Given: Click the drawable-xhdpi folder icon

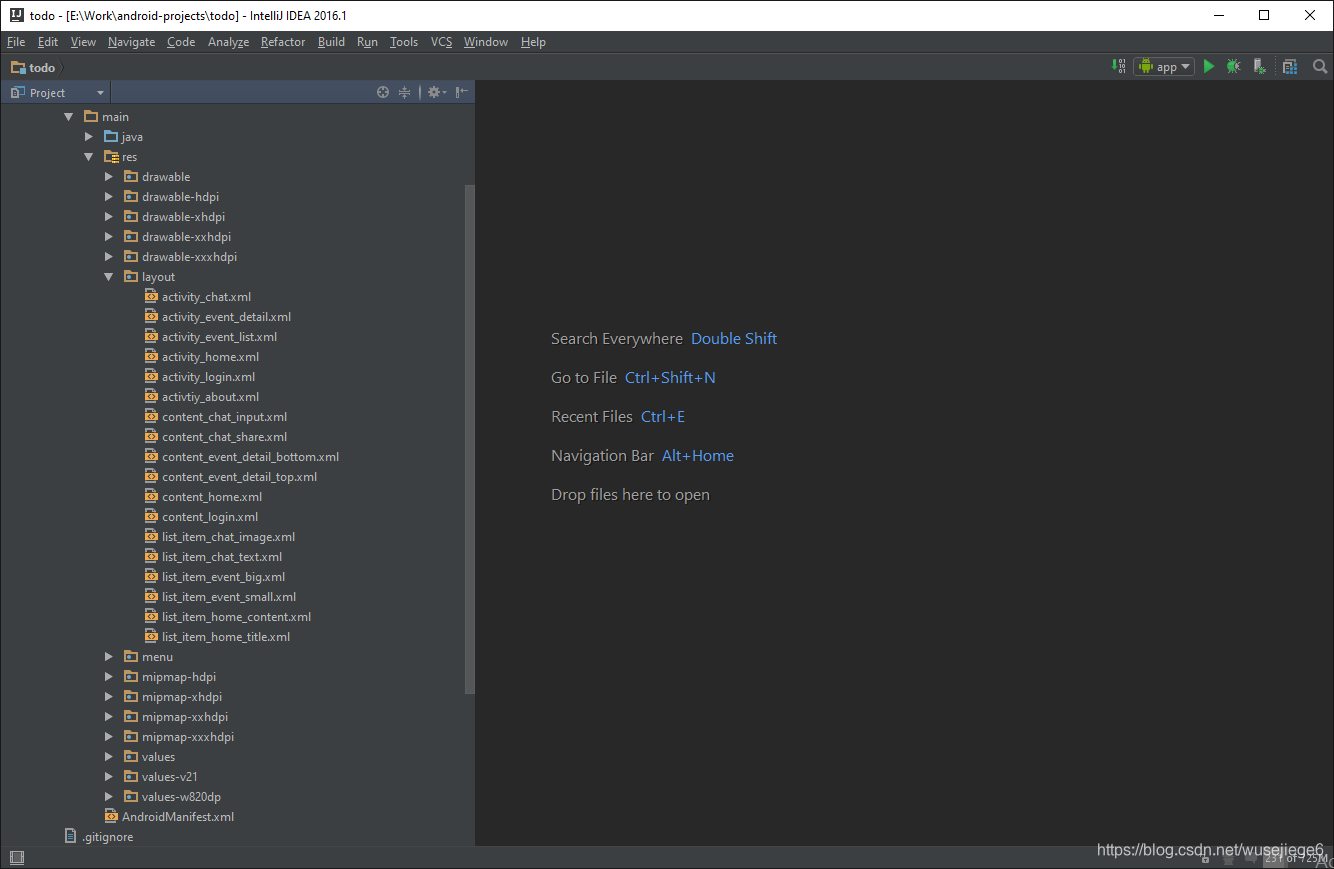Looking at the screenshot, I should click(131, 217).
